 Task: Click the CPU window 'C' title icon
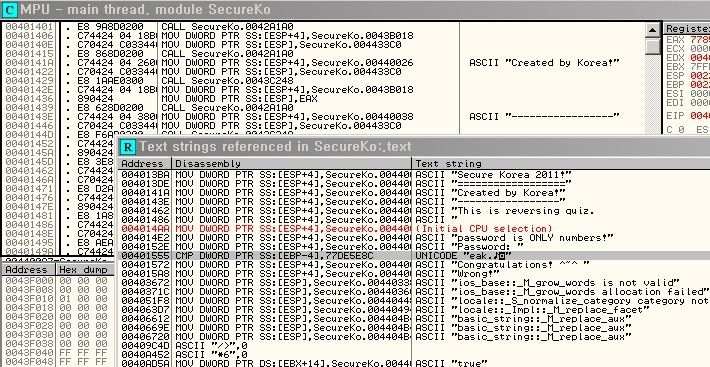[11, 9]
